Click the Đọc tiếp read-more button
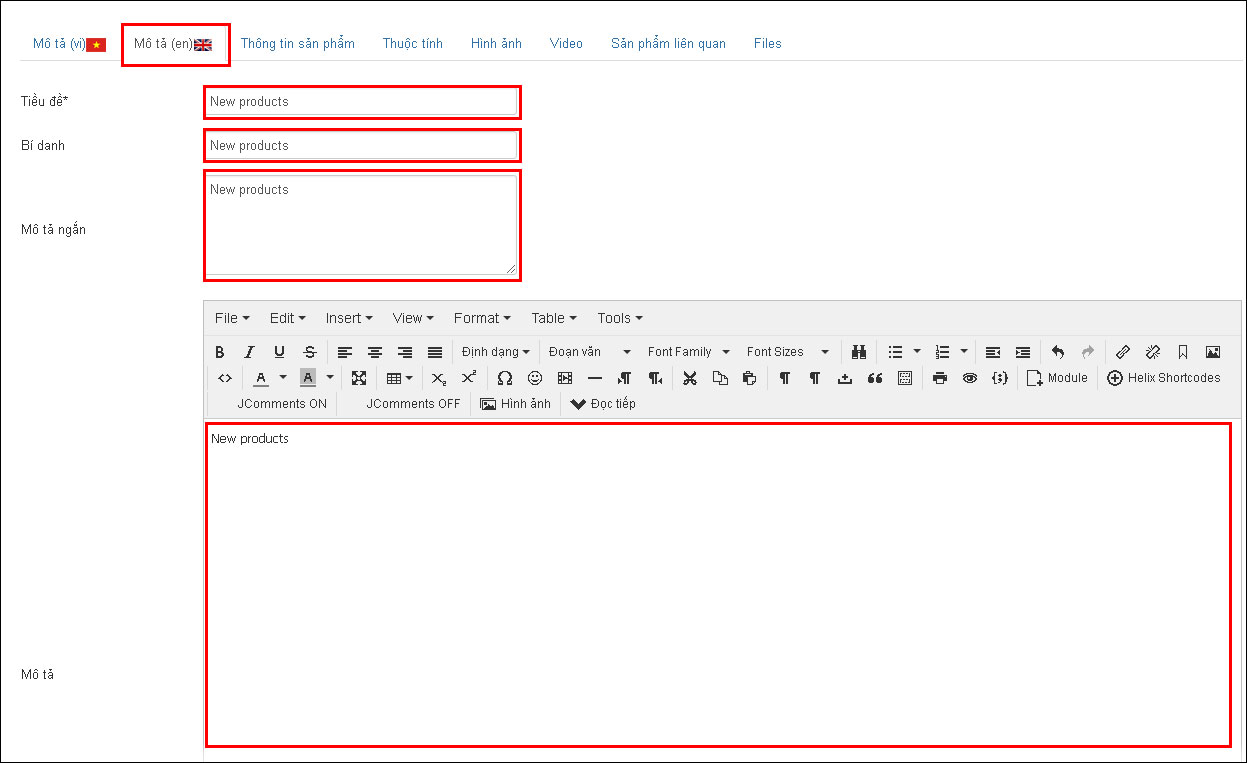Screen dimensions: 1247x763 point(603,404)
